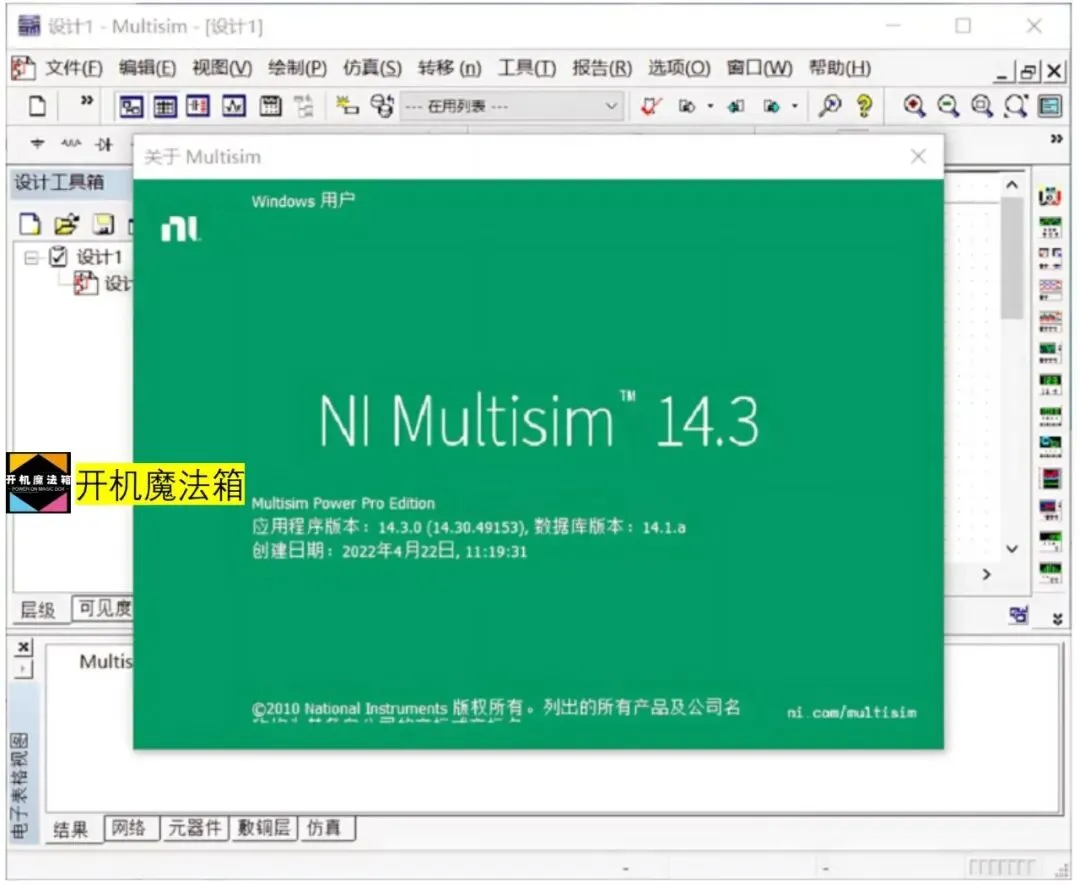Close the 关于 Multisim dialog

(x=918, y=156)
